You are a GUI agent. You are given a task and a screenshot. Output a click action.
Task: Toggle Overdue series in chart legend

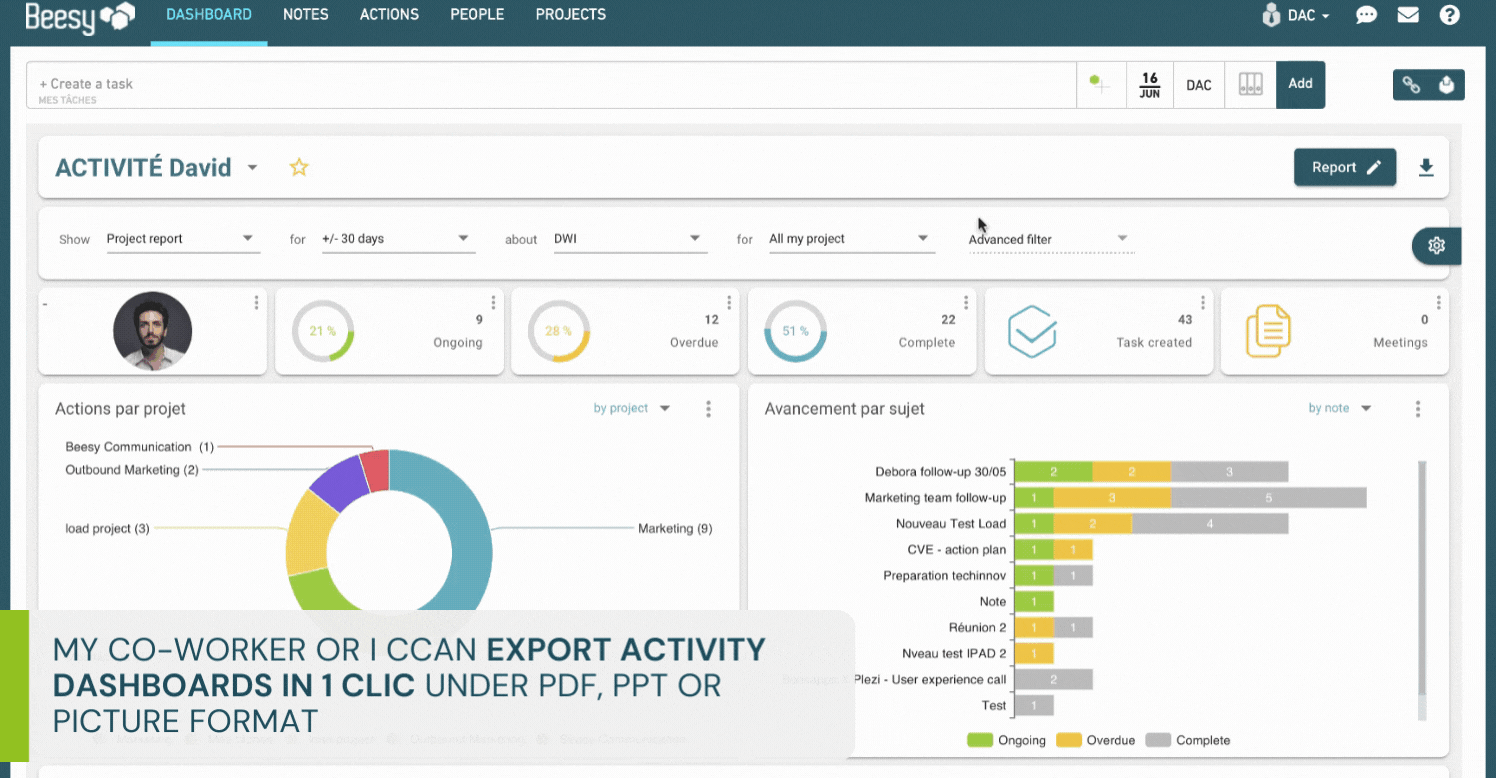coord(1096,740)
